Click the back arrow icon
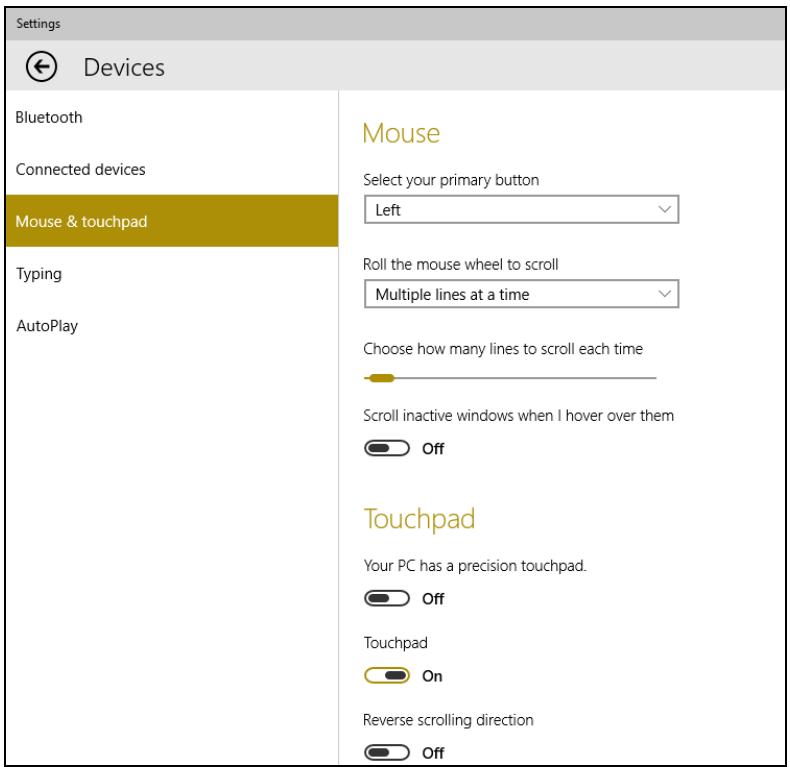790x767 pixels. (x=41, y=67)
